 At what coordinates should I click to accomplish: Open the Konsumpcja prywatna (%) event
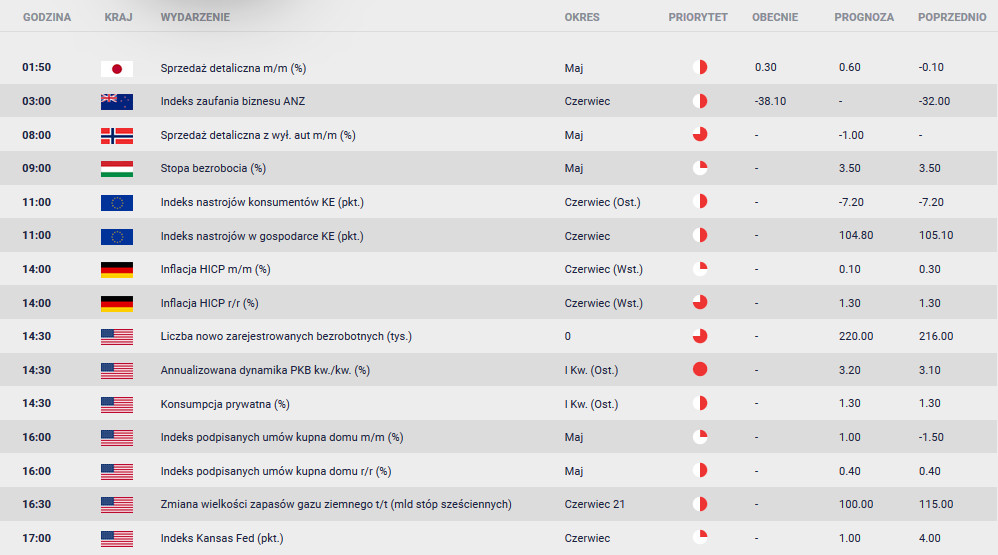pyautogui.click(x=225, y=404)
